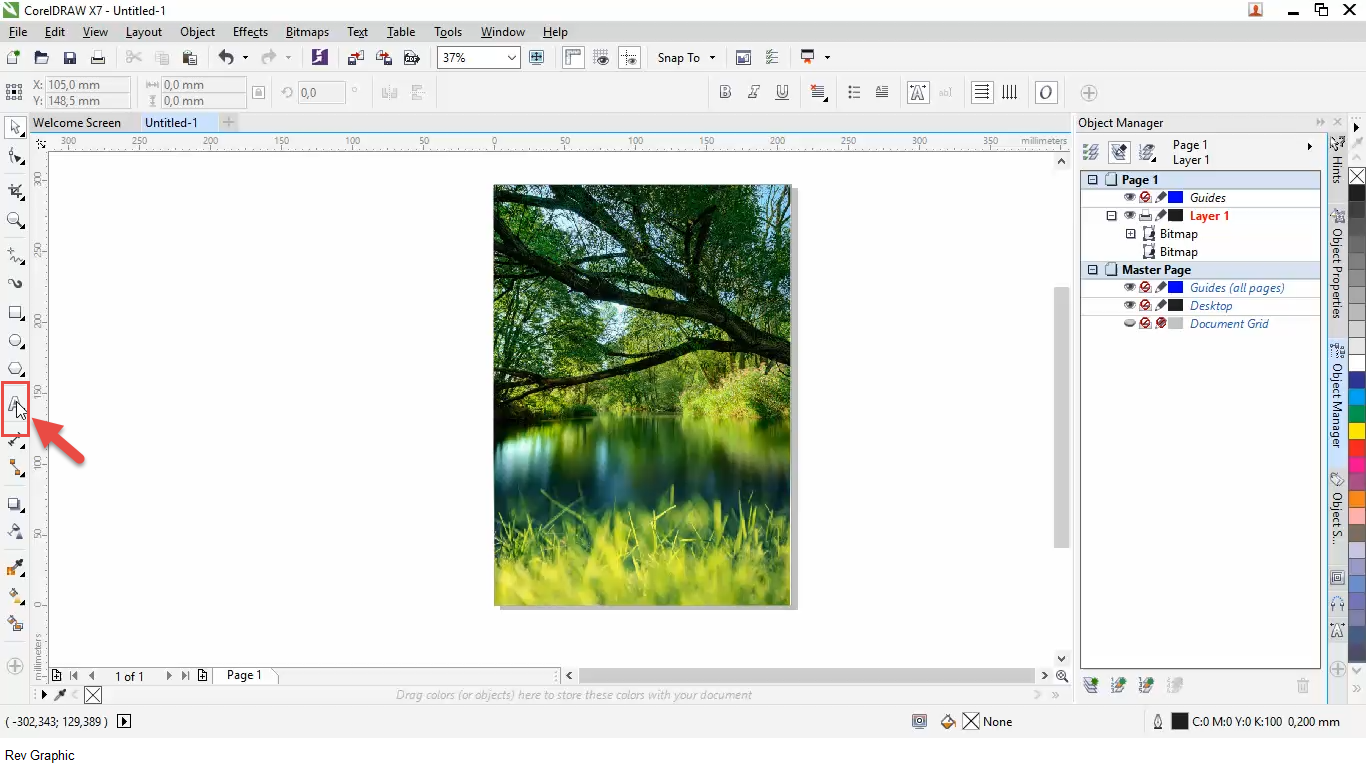This screenshot has width=1366, height=772.
Task: Select the Transparency tool
Action: (x=15, y=532)
